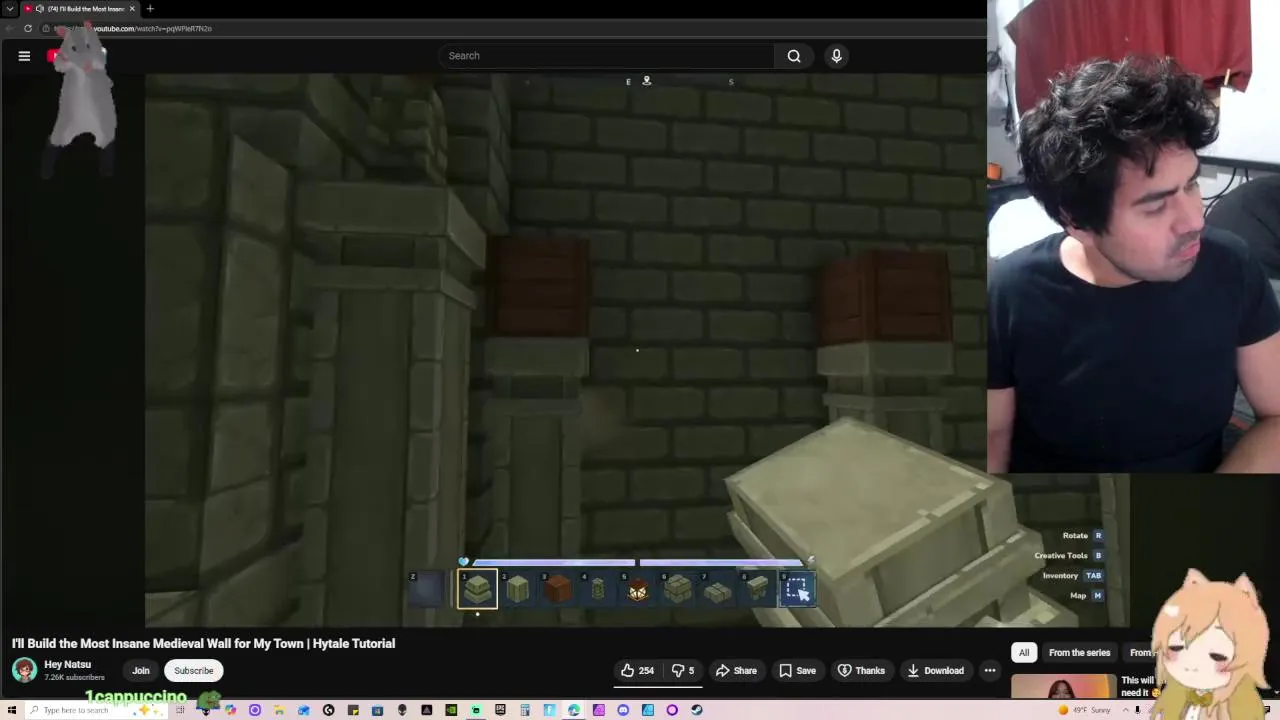Click the taskbar Type here to search box
1280x720 pixels.
tap(95, 710)
